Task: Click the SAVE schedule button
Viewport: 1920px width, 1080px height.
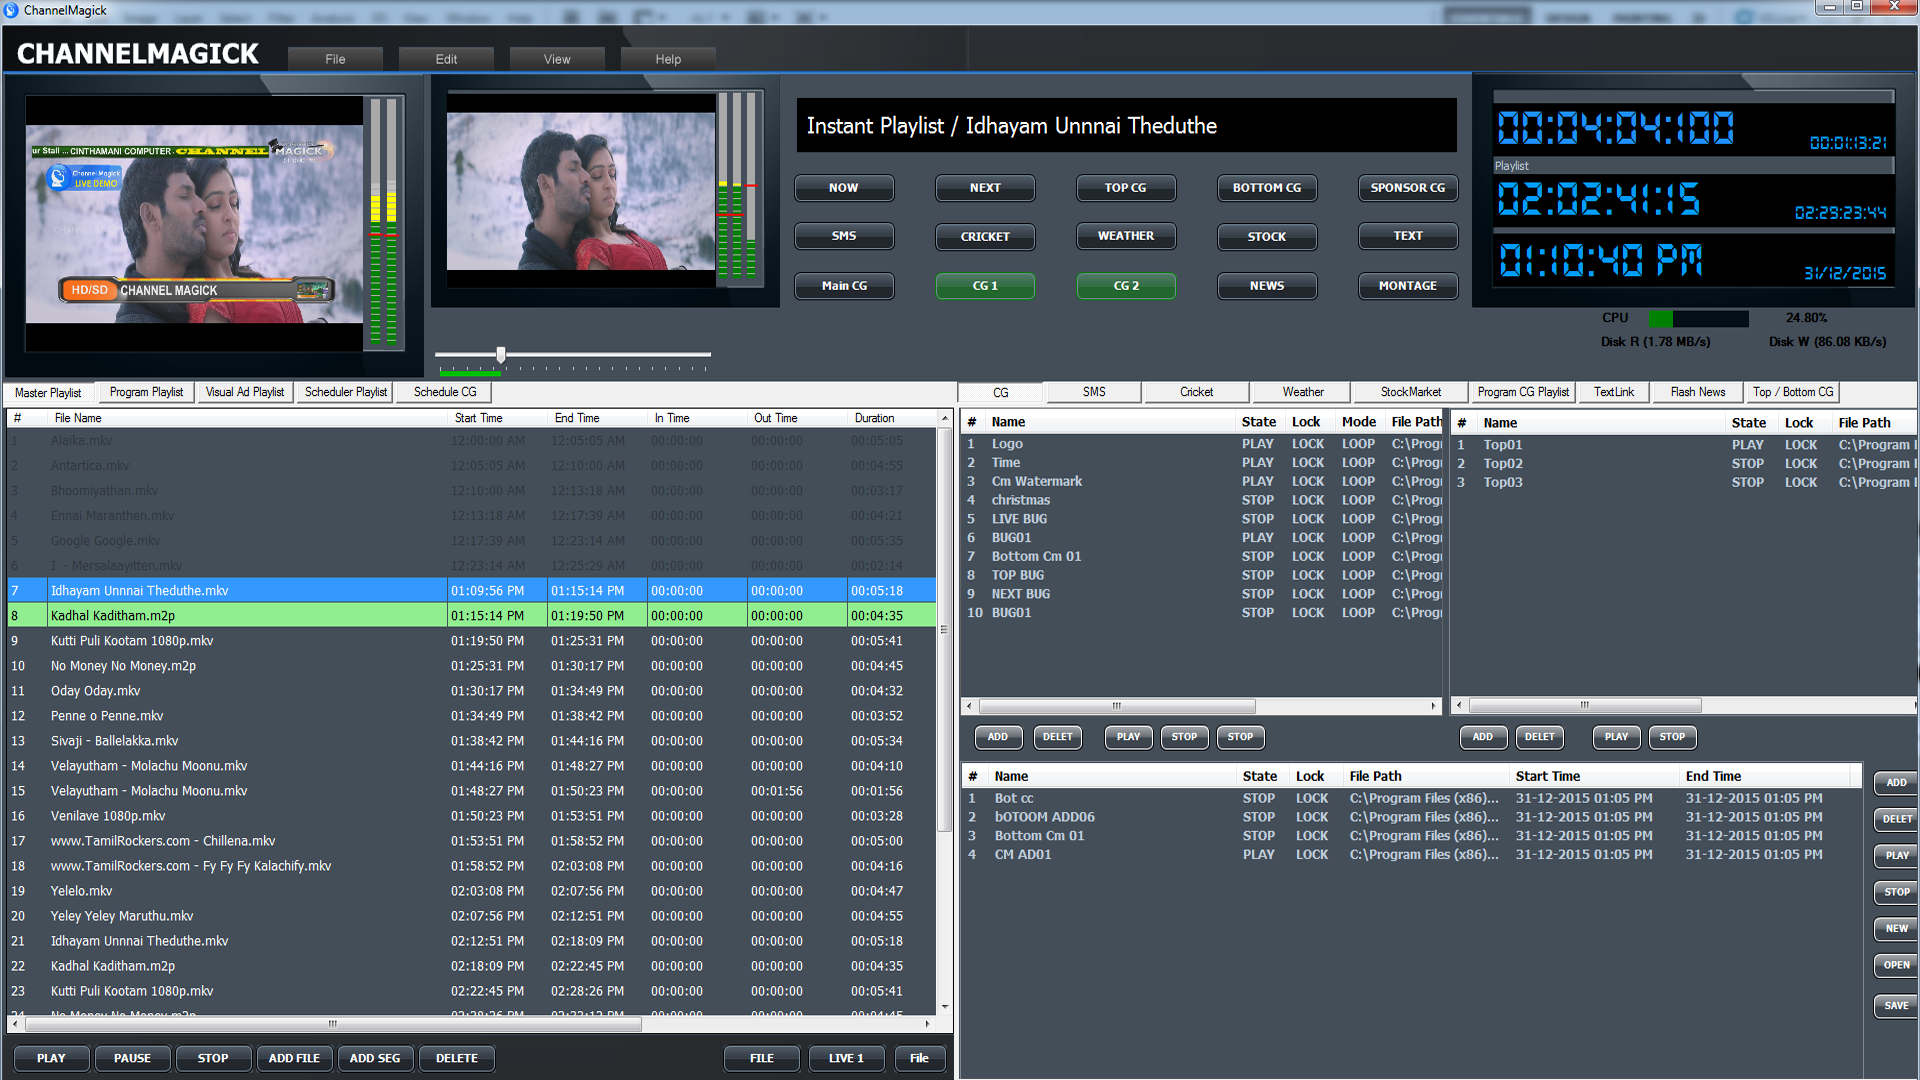Action: pyautogui.click(x=1896, y=1006)
